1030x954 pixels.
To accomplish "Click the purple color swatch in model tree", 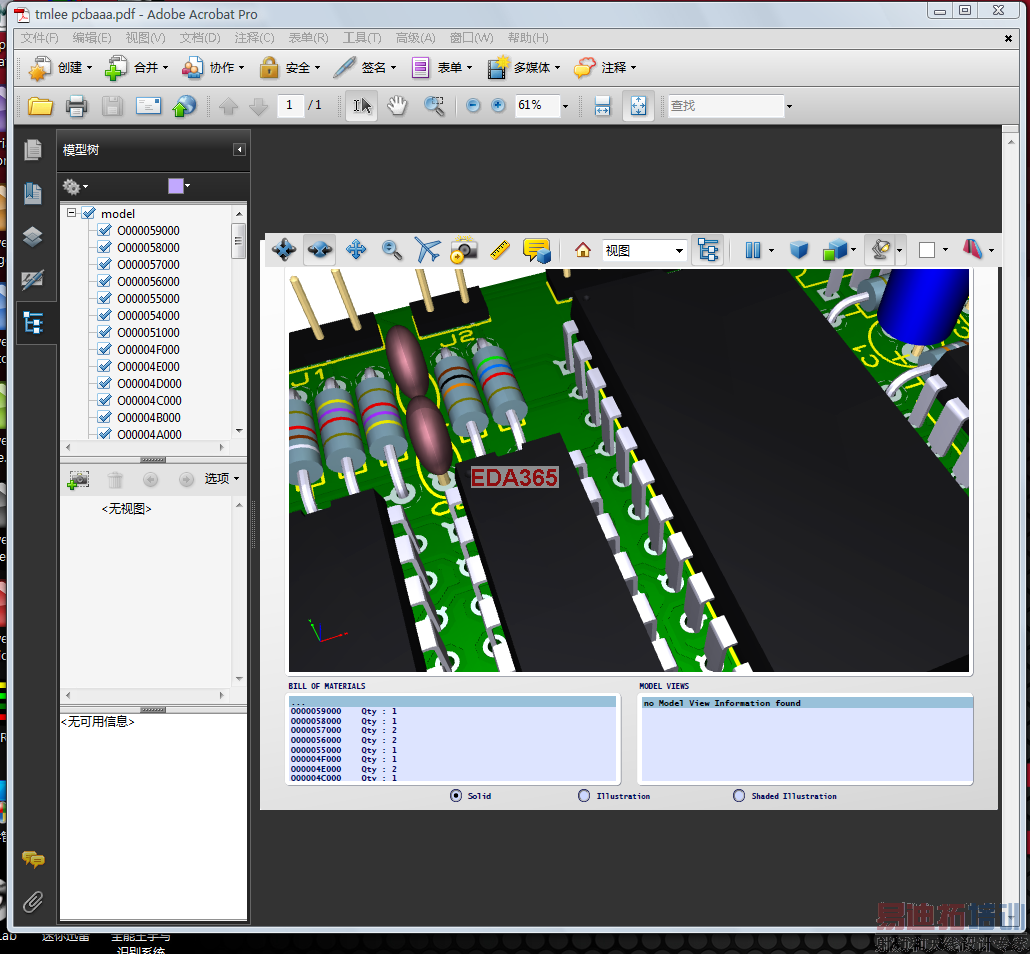I will 176,186.
